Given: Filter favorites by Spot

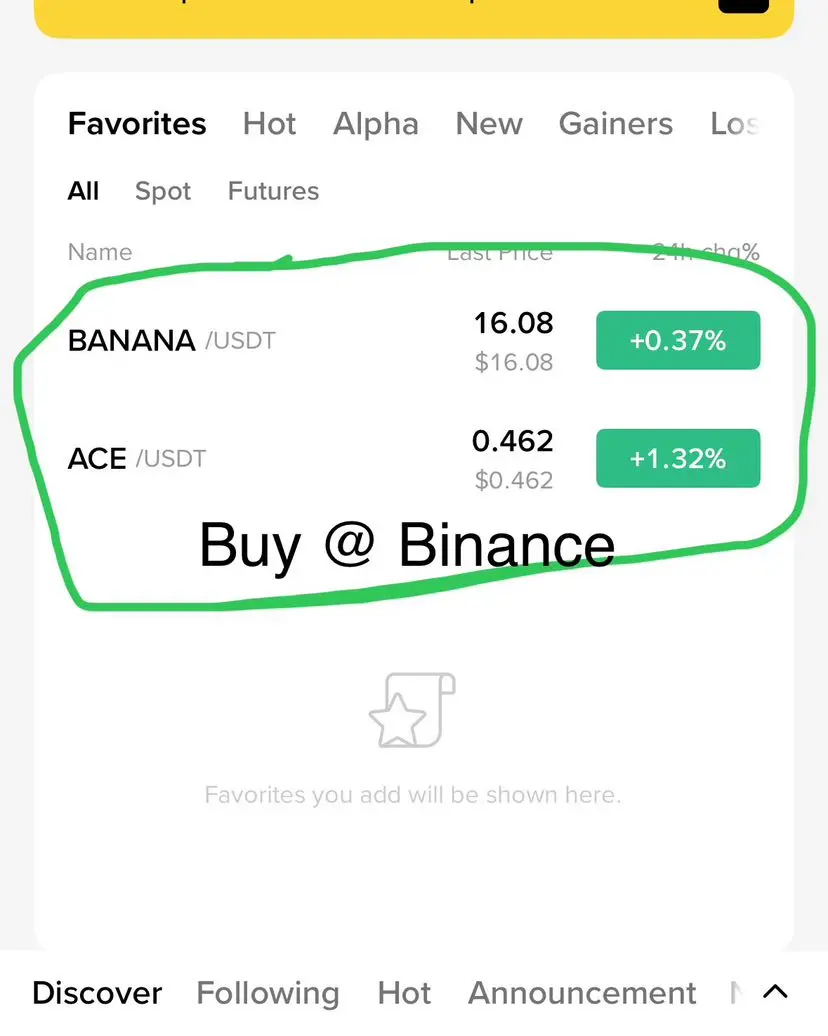Looking at the screenshot, I should [163, 191].
